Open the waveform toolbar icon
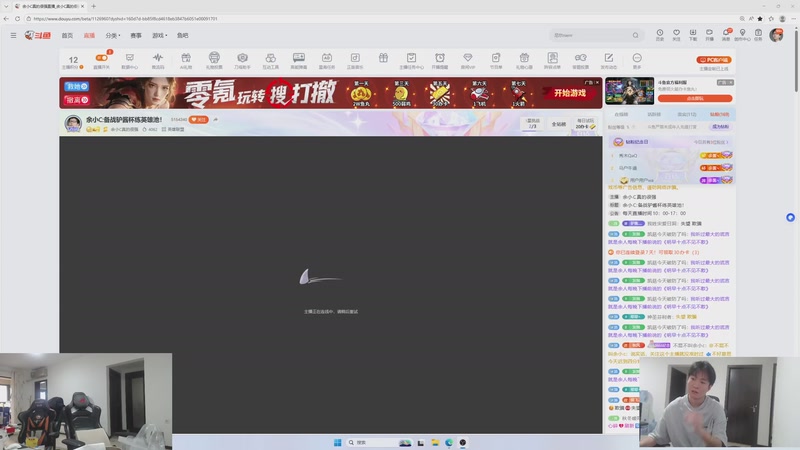Viewport: 800px width, 450px height. 158,60
